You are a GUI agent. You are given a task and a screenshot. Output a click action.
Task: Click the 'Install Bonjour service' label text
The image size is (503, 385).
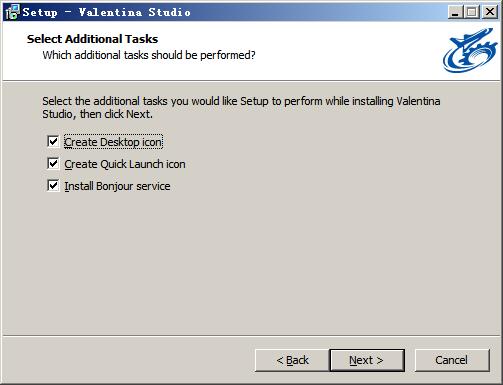[x=117, y=186]
